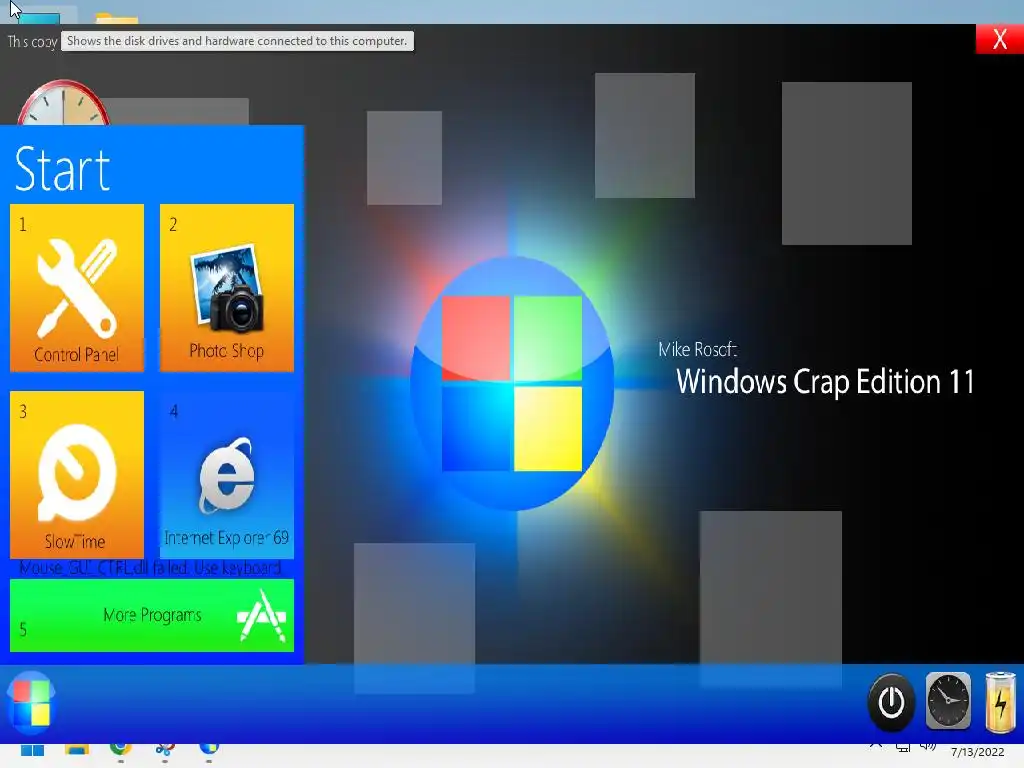1024x768 pixels.
Task: Launch the Internet Explorer 69 tile
Action: tap(227, 474)
